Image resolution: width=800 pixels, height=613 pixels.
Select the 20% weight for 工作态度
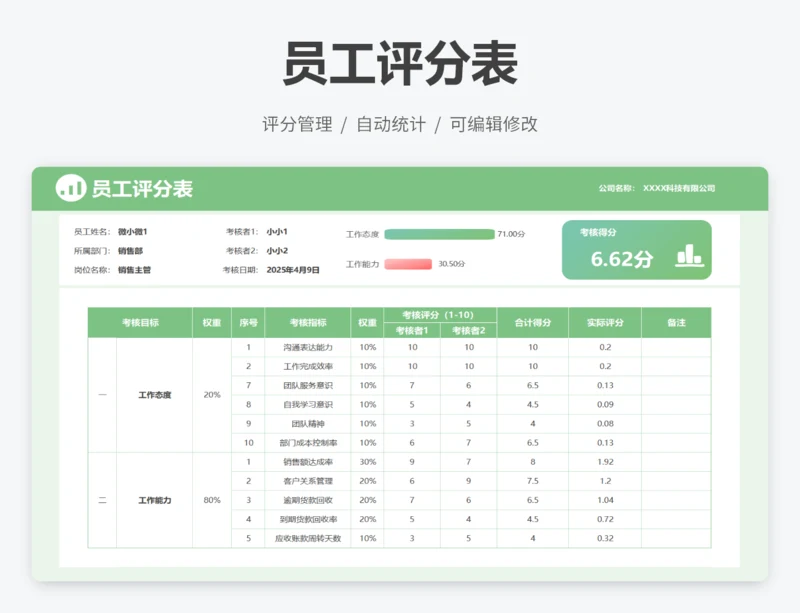(212, 395)
